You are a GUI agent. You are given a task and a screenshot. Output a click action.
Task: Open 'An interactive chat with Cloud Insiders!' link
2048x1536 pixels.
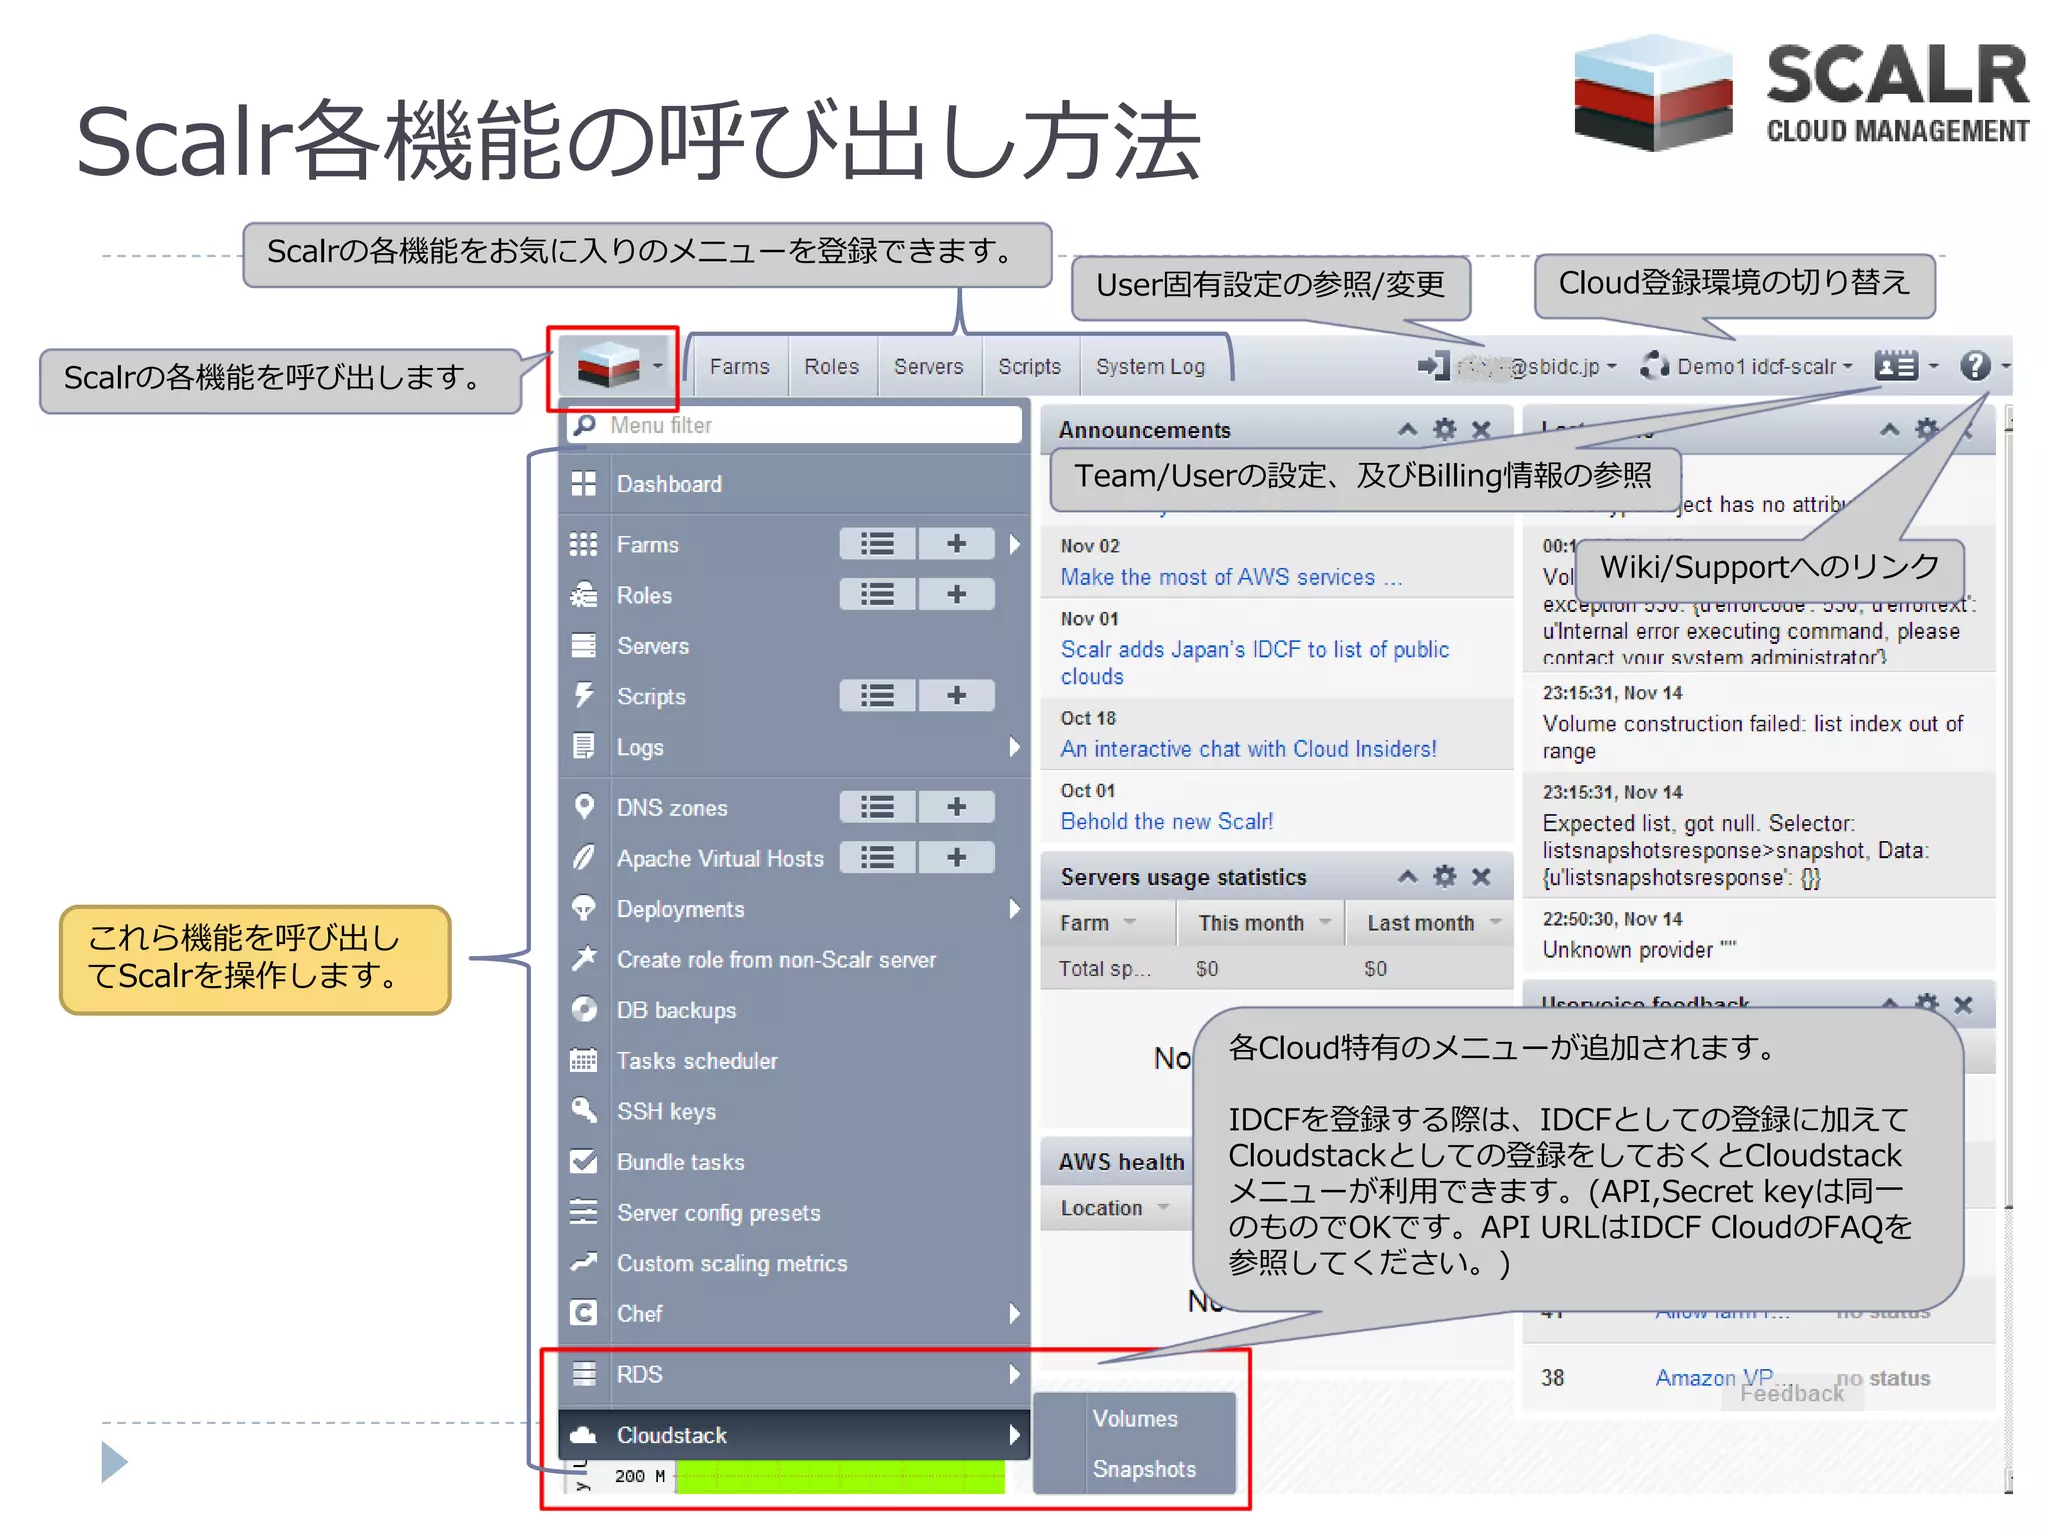pos(1248,749)
